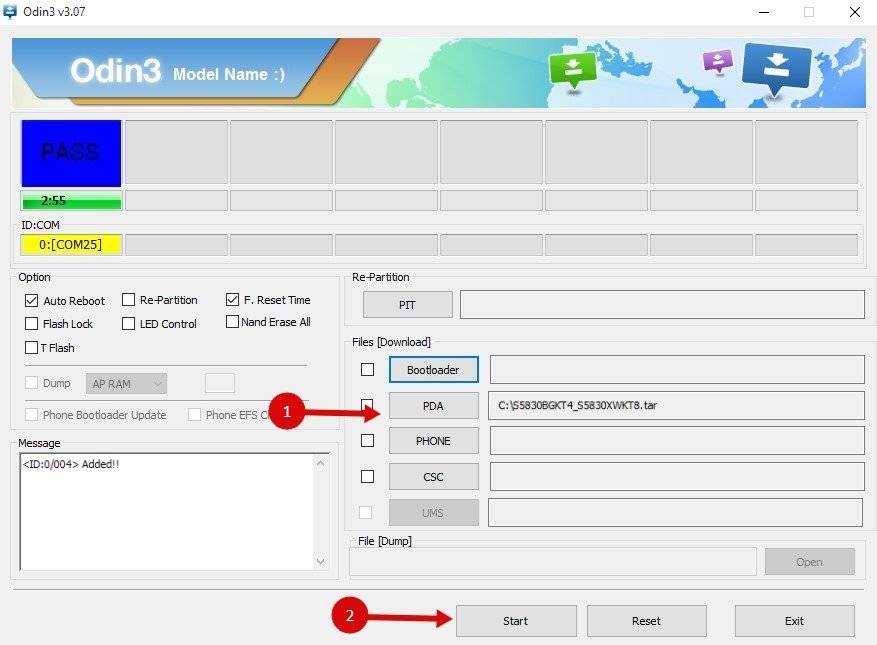Enable the Nand Erase All checkbox

point(232,322)
